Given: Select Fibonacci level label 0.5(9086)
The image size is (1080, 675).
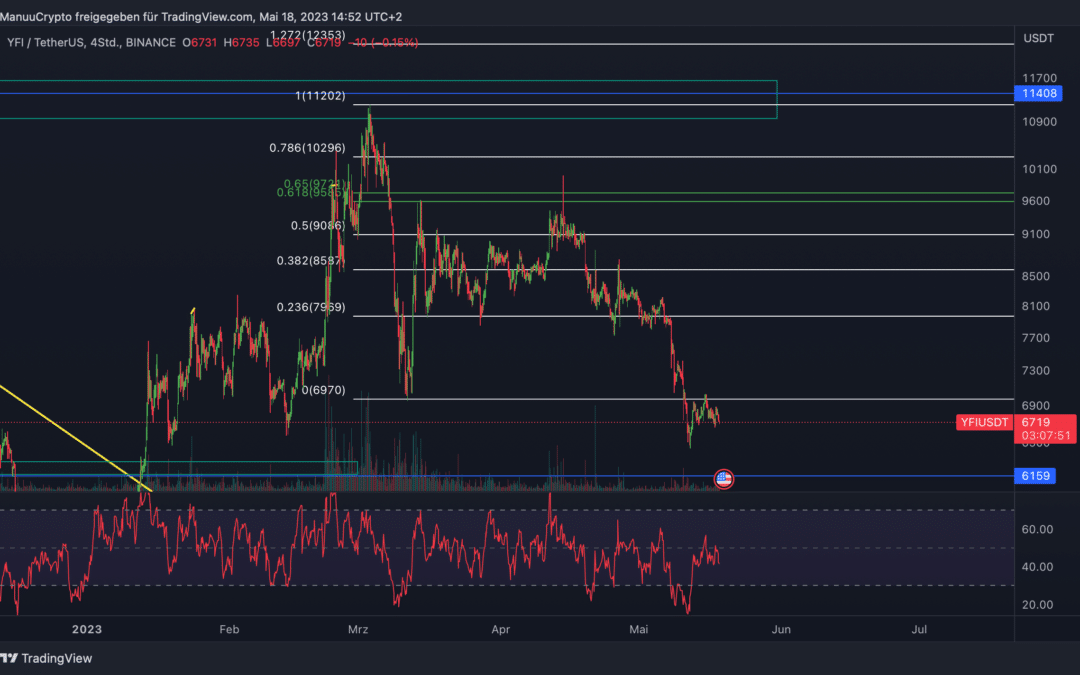Looking at the screenshot, I should coord(318,225).
